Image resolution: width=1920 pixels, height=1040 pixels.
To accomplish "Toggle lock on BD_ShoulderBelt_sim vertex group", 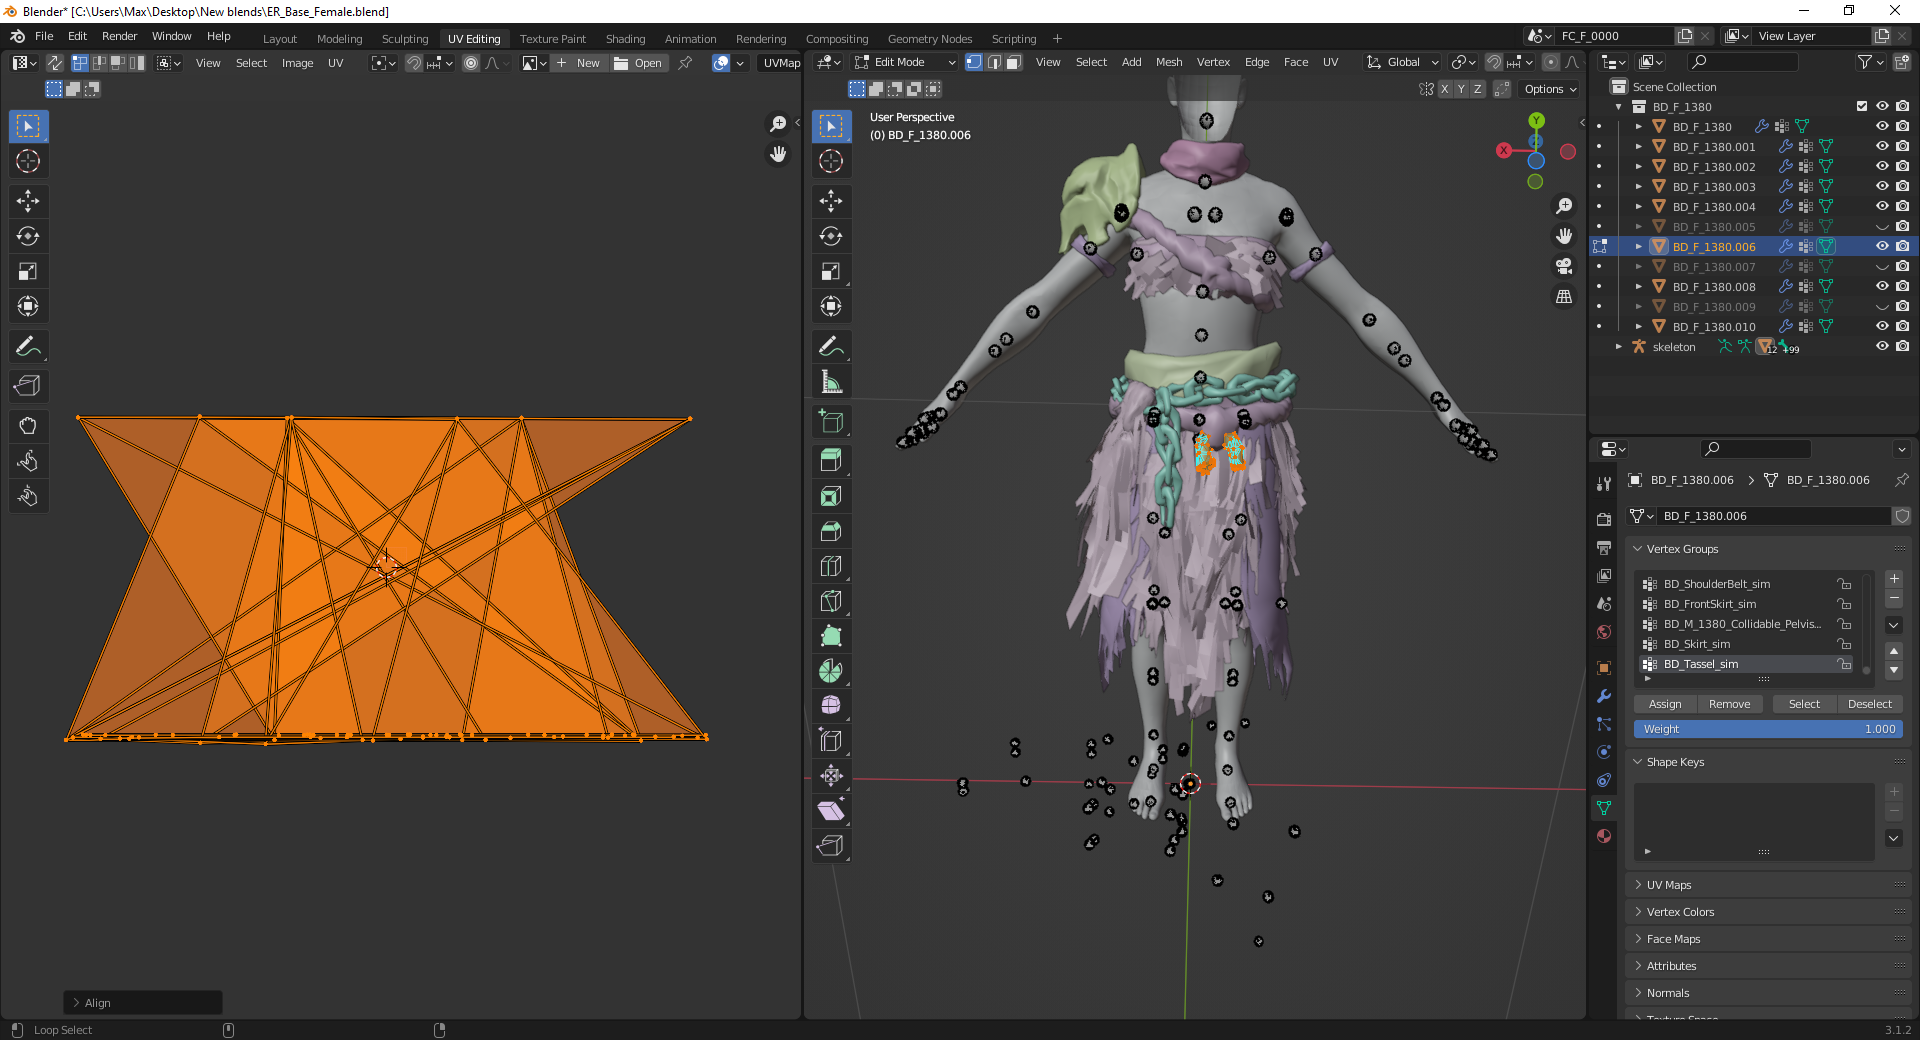I will pyautogui.click(x=1844, y=584).
